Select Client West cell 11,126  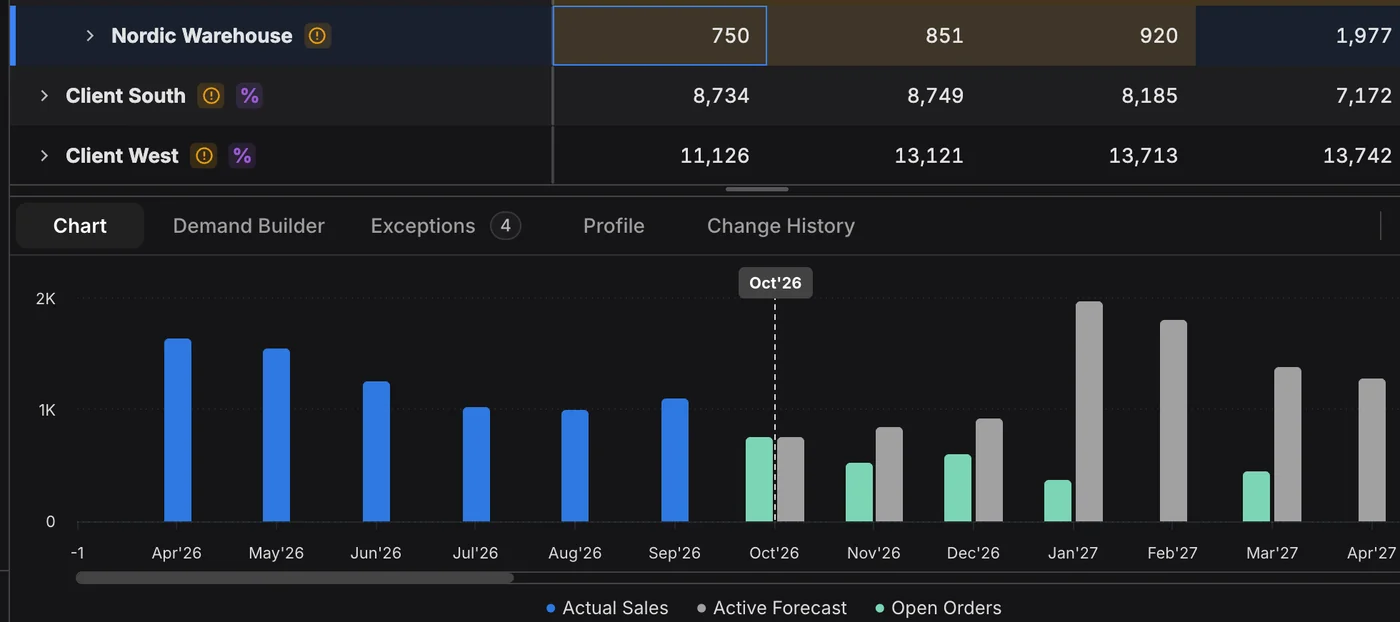pos(660,156)
